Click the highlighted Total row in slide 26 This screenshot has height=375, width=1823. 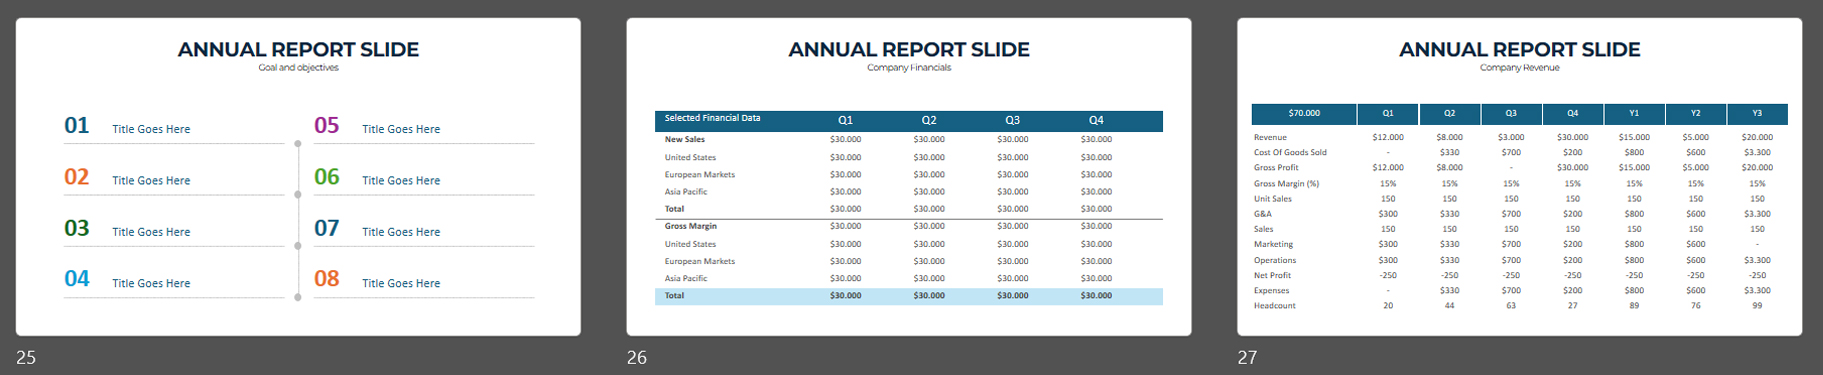[x=909, y=296]
